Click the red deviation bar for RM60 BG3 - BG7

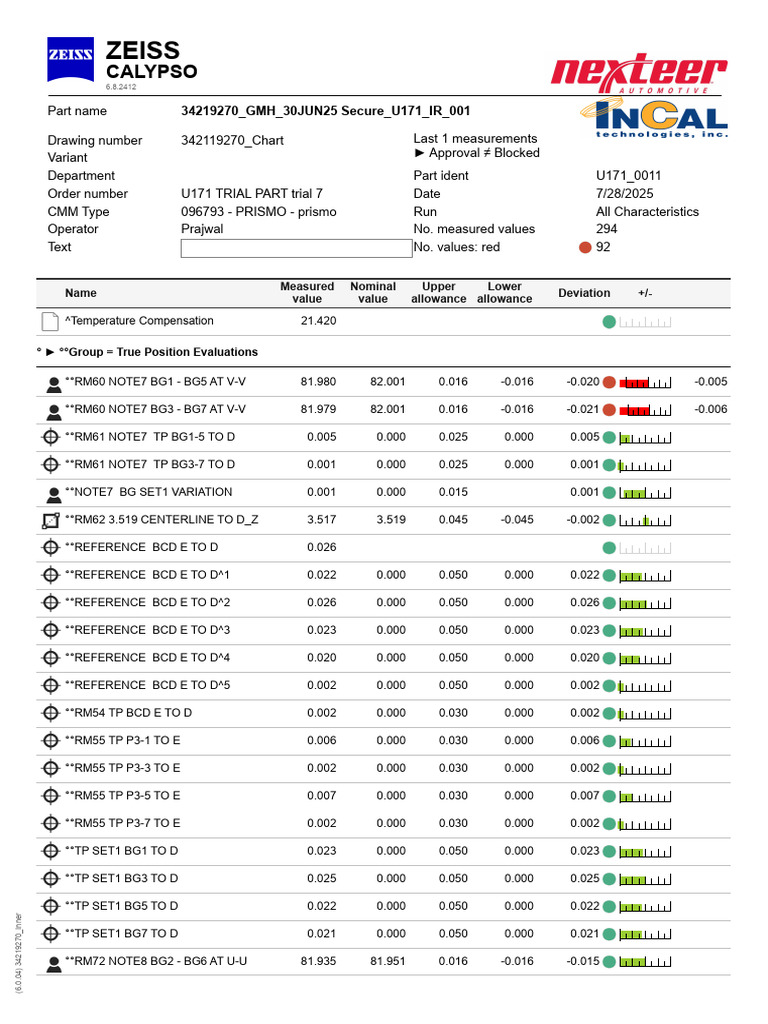(635, 411)
